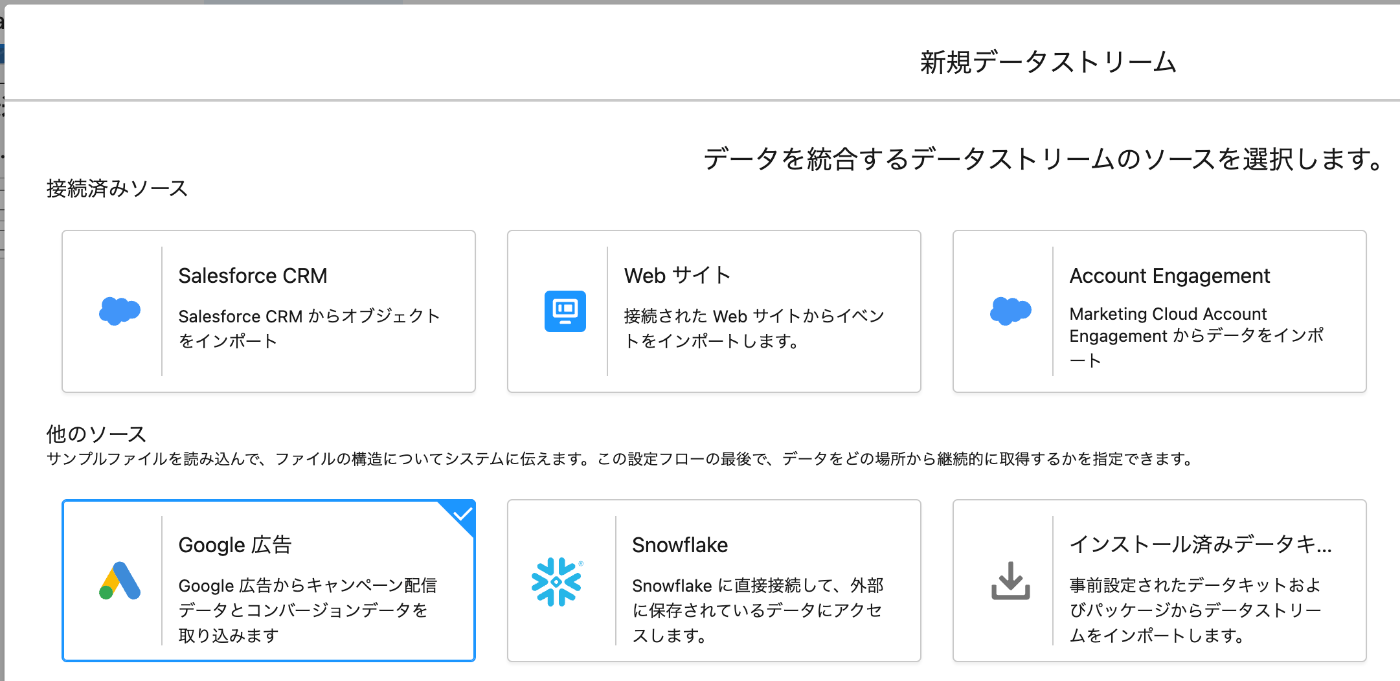This screenshot has height=681, width=1400.
Task: Click description '接続された Web サイトからイベントをインポートします。'
Action: pos(754,328)
